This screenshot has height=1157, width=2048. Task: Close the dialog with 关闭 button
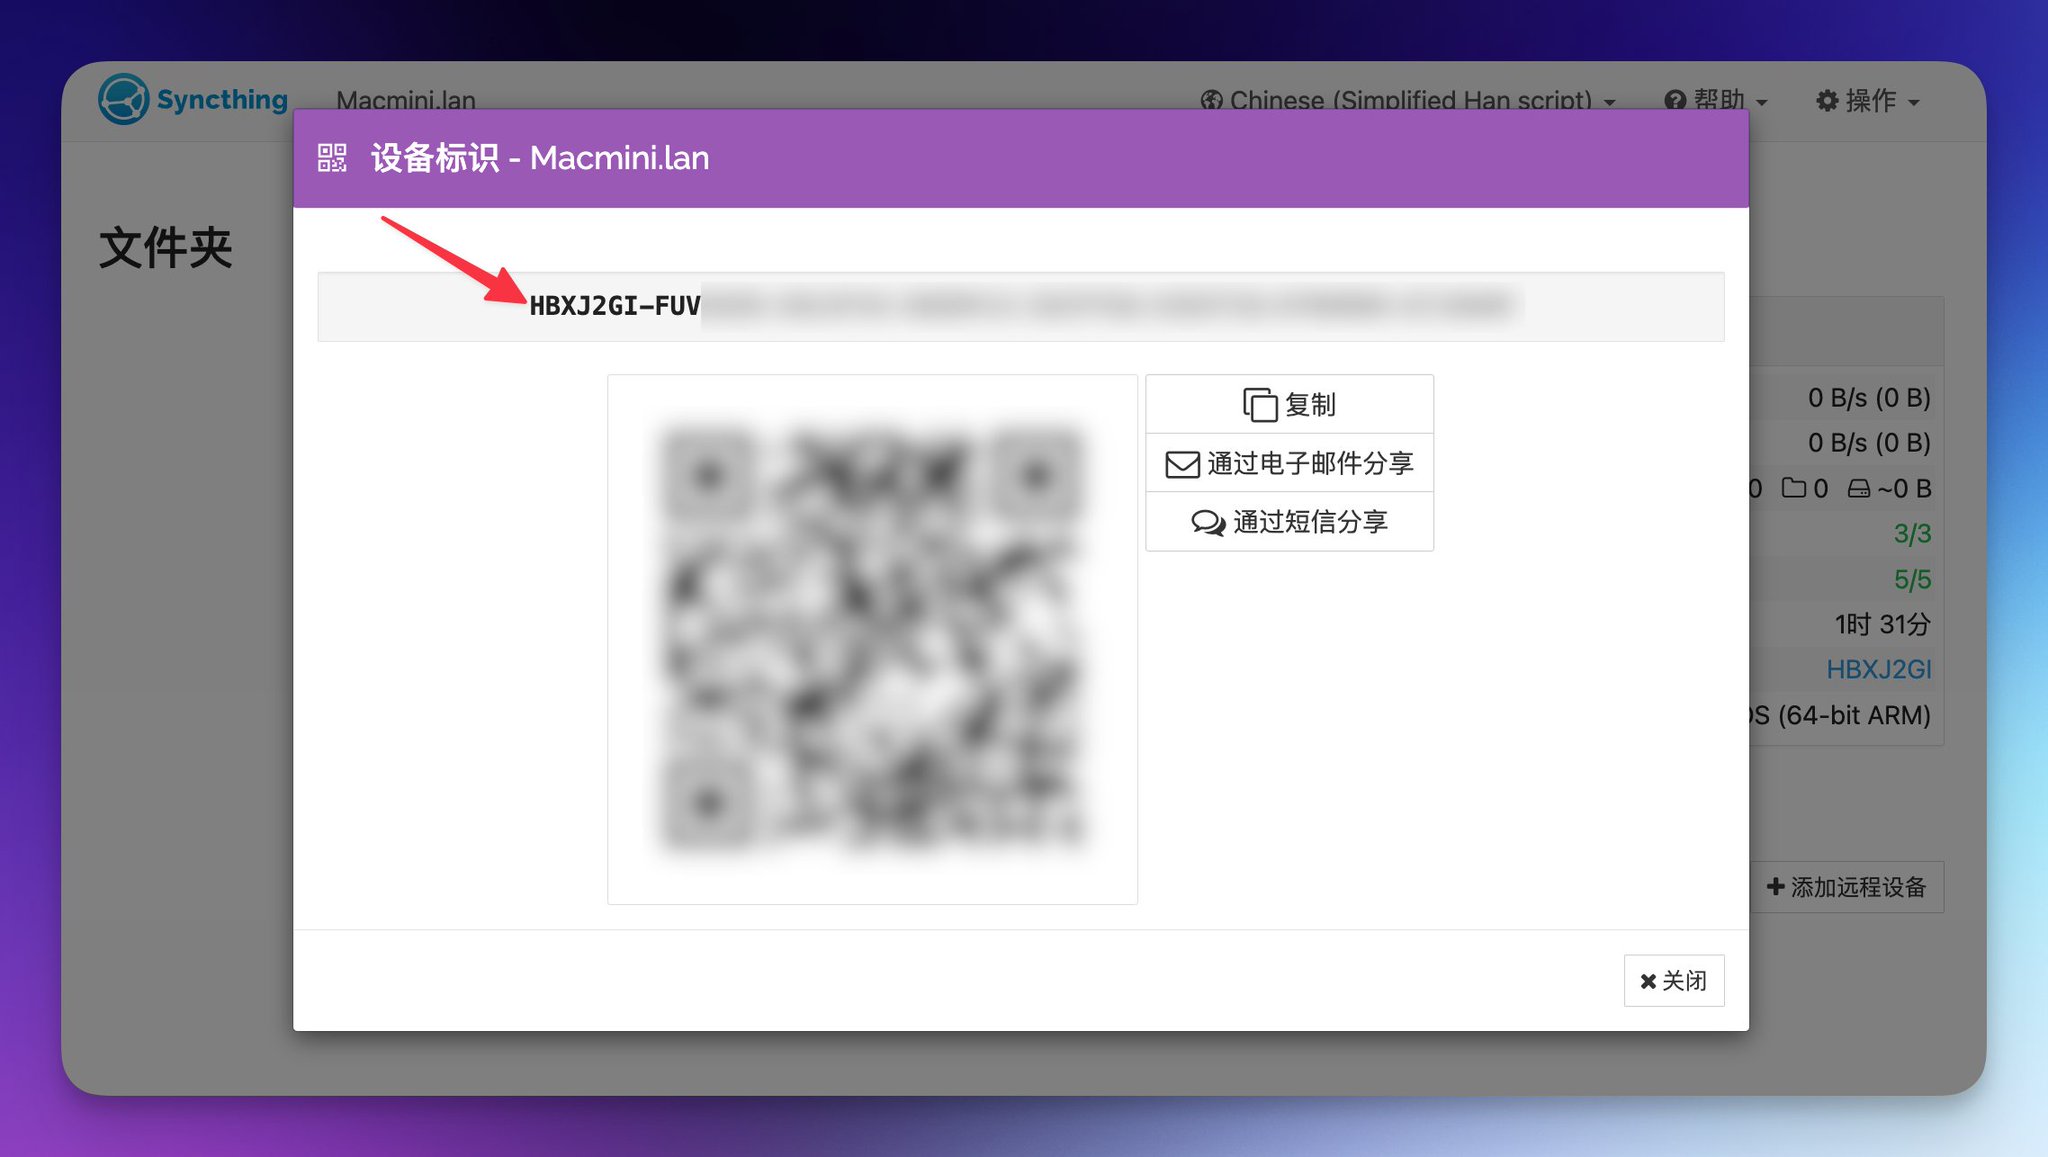pyautogui.click(x=1674, y=980)
